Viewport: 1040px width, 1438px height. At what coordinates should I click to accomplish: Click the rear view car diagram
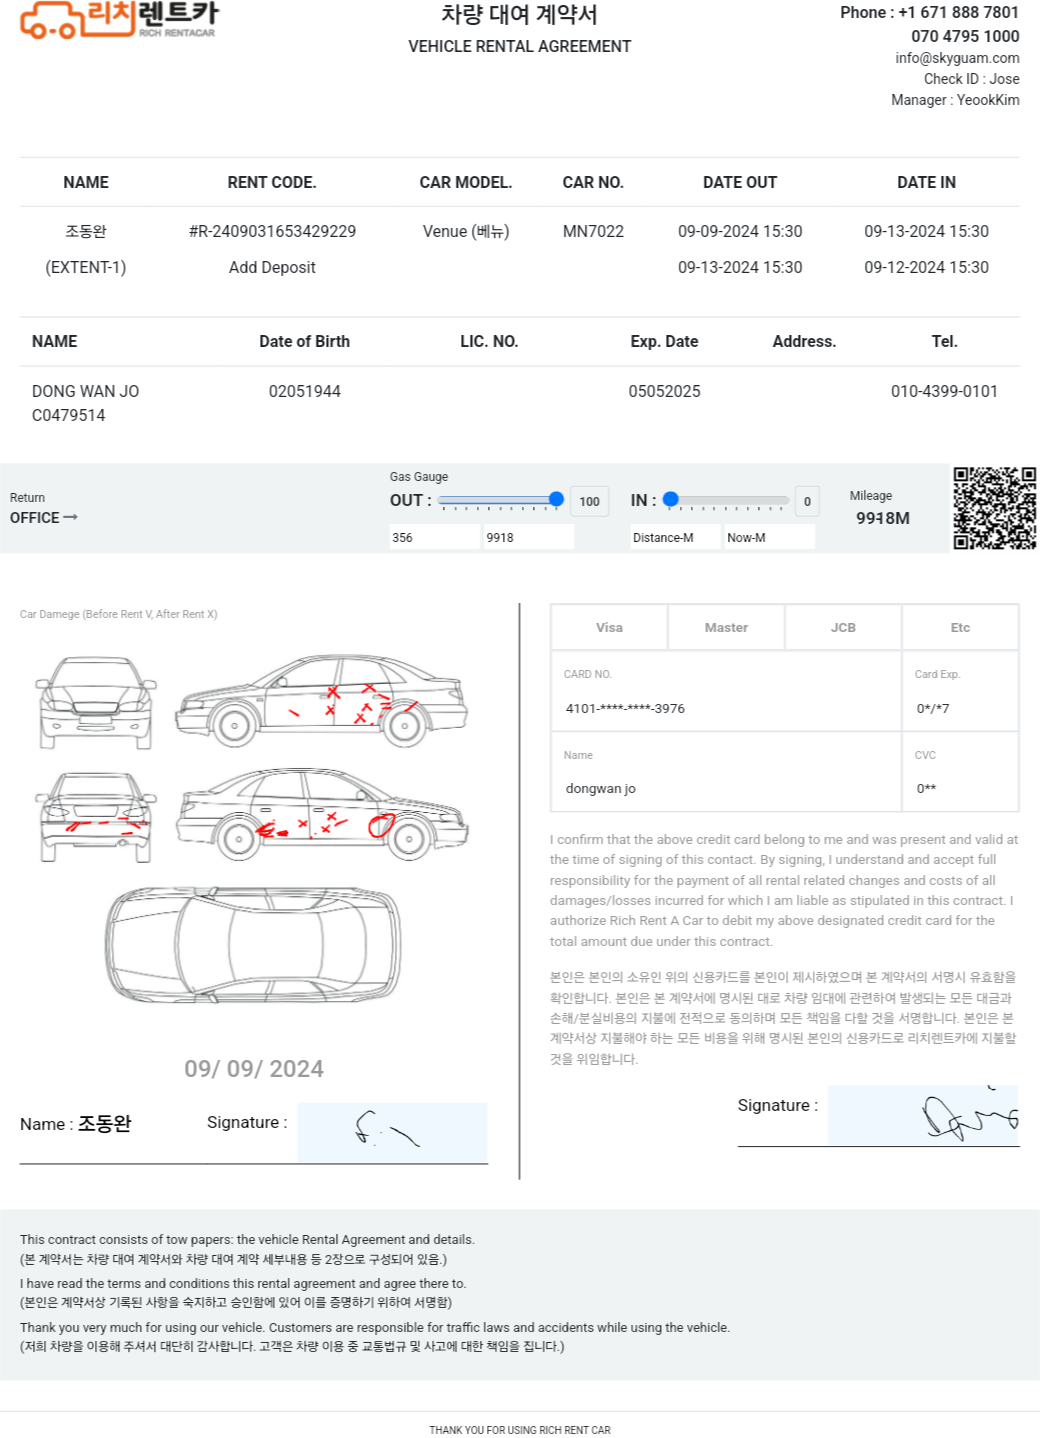(96, 816)
